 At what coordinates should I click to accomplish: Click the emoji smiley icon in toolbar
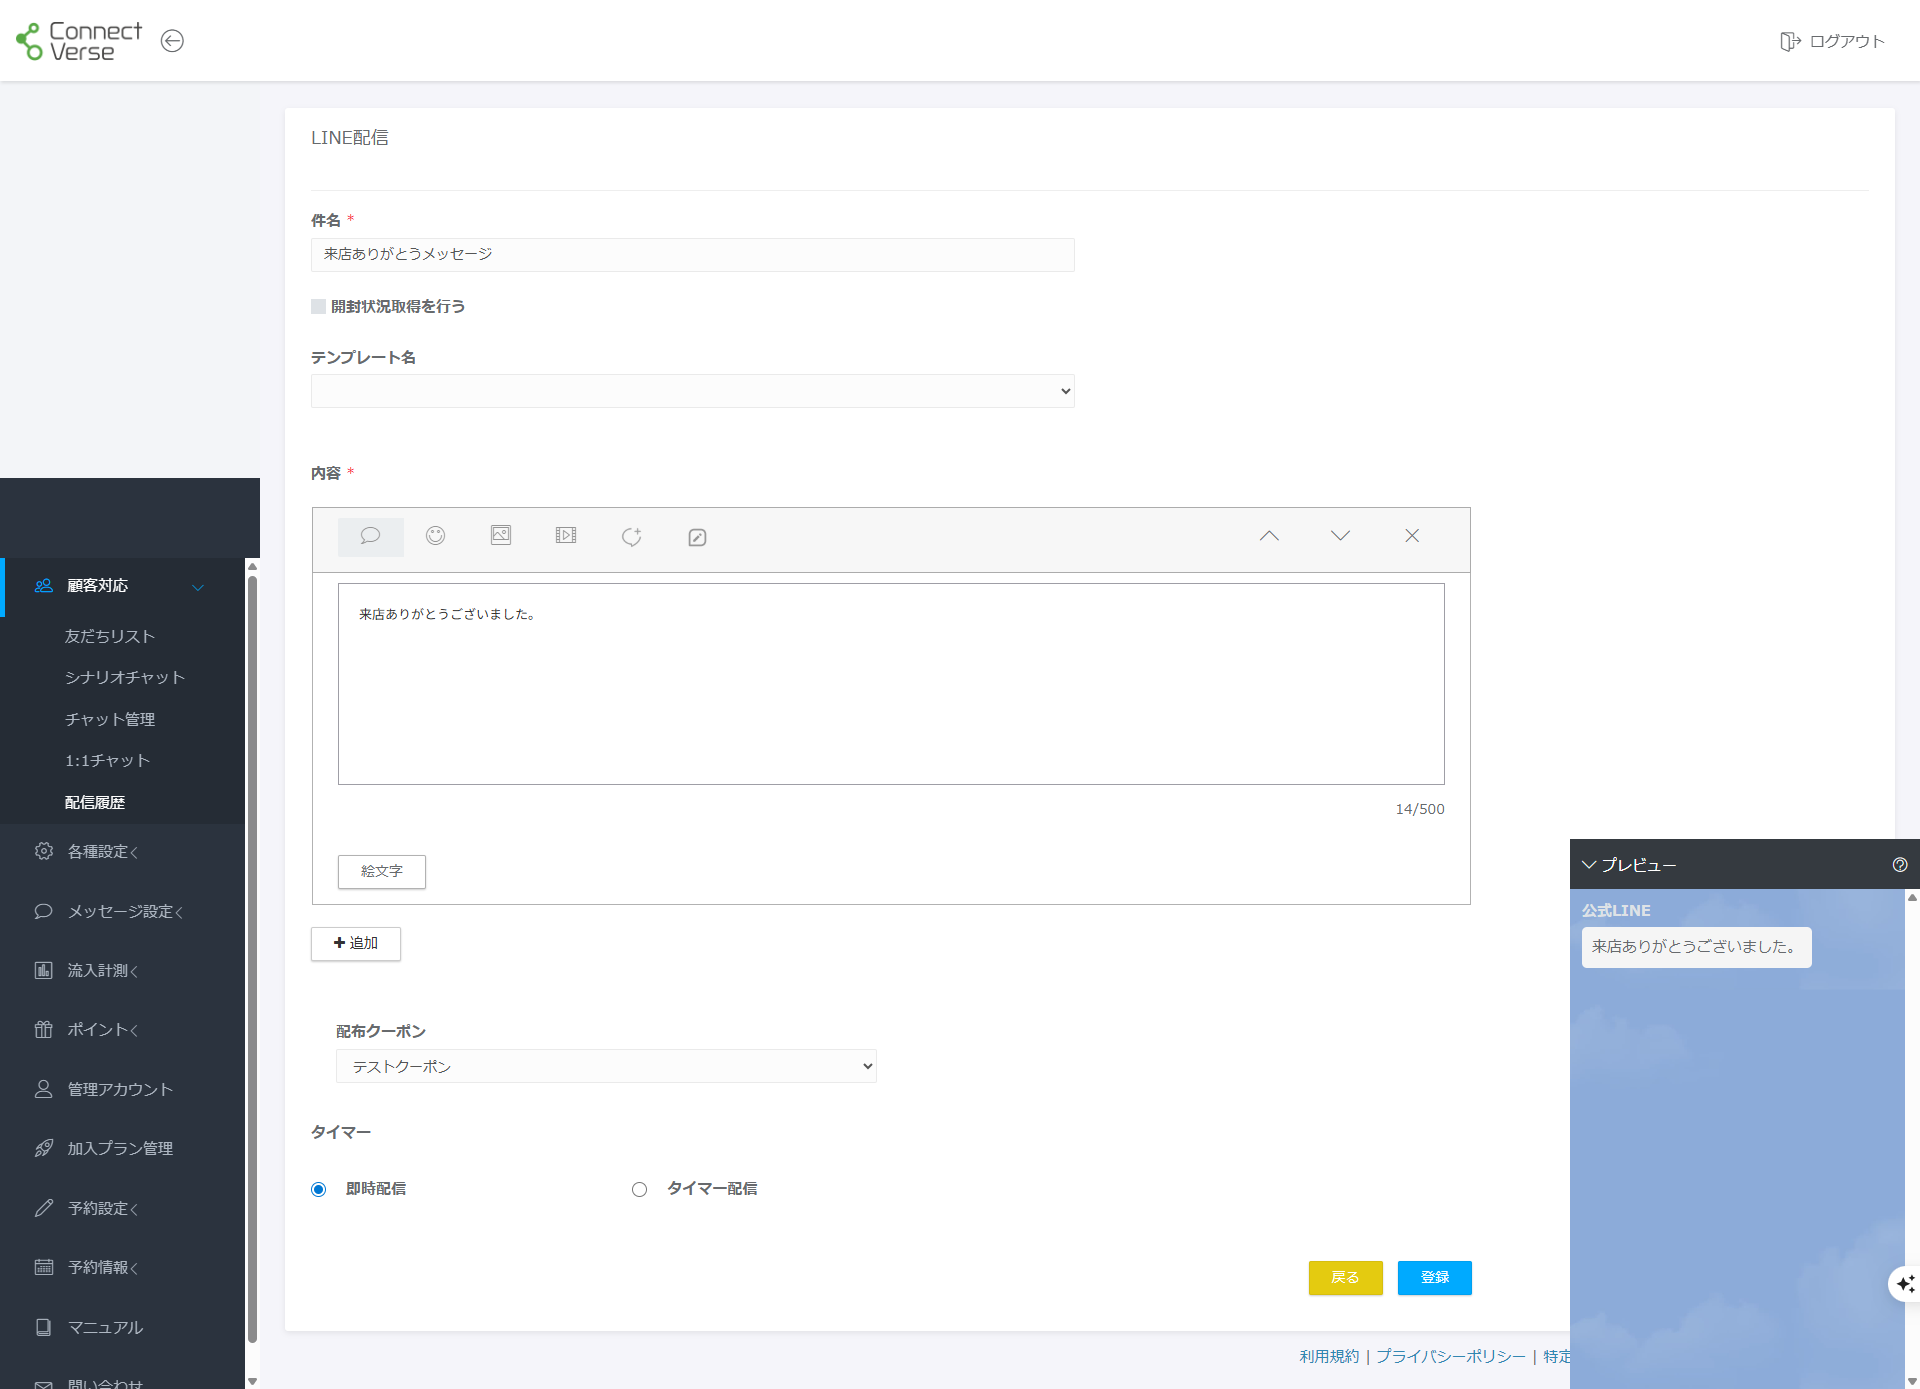(435, 536)
